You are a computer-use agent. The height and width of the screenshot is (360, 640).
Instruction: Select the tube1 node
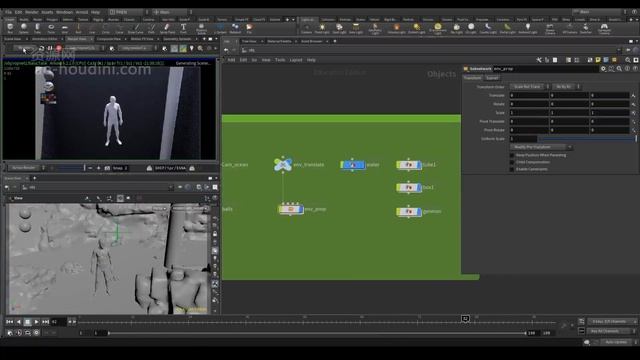409,164
